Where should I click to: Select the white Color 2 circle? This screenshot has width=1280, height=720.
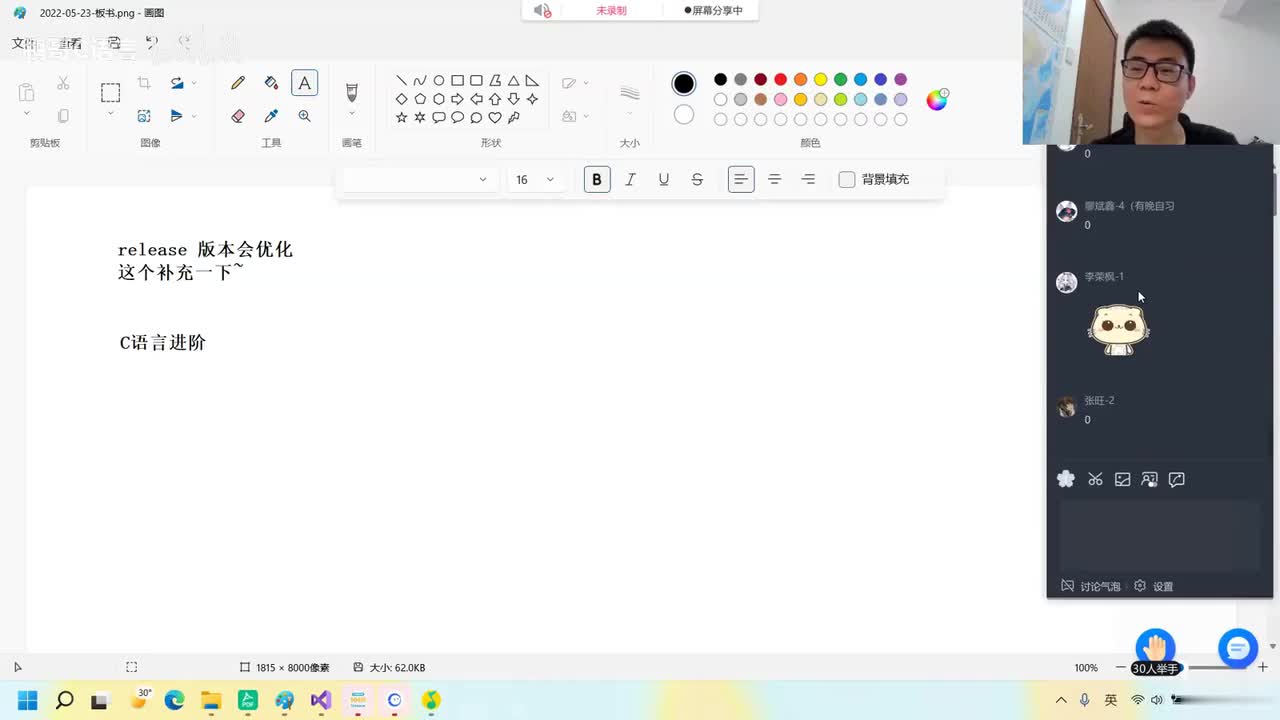(684, 114)
